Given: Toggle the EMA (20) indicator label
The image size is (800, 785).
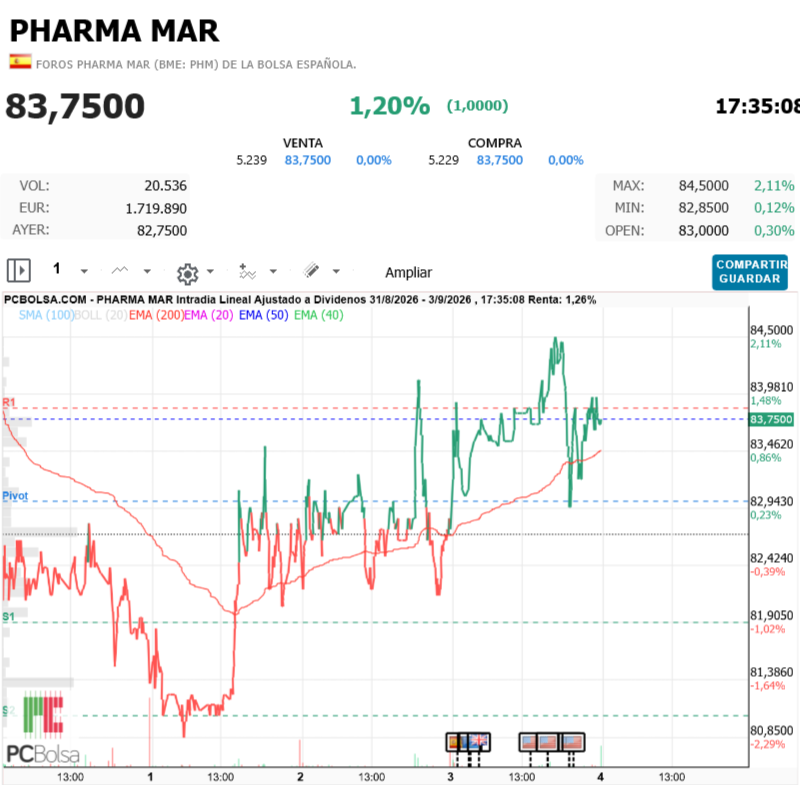Looking at the screenshot, I should pos(209,315).
